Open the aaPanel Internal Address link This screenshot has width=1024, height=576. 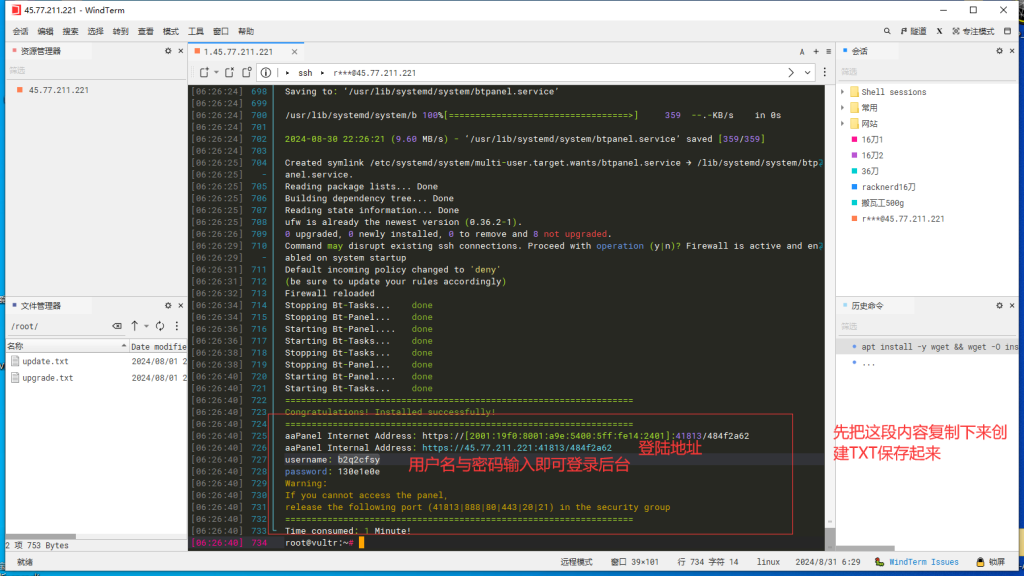pyautogui.click(x=517, y=448)
